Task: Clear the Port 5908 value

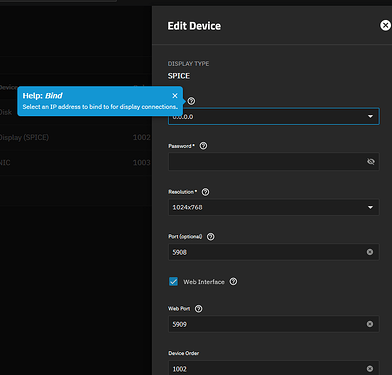Action: [x=370, y=252]
